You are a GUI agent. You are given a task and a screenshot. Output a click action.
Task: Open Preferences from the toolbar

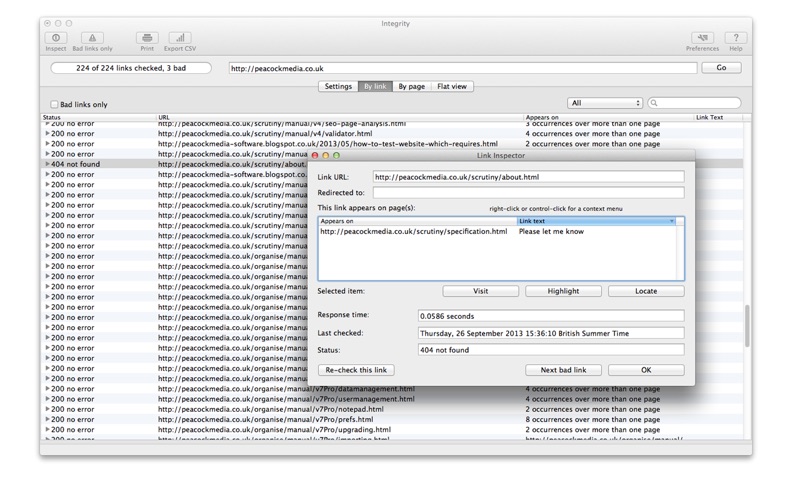[x=702, y=38]
